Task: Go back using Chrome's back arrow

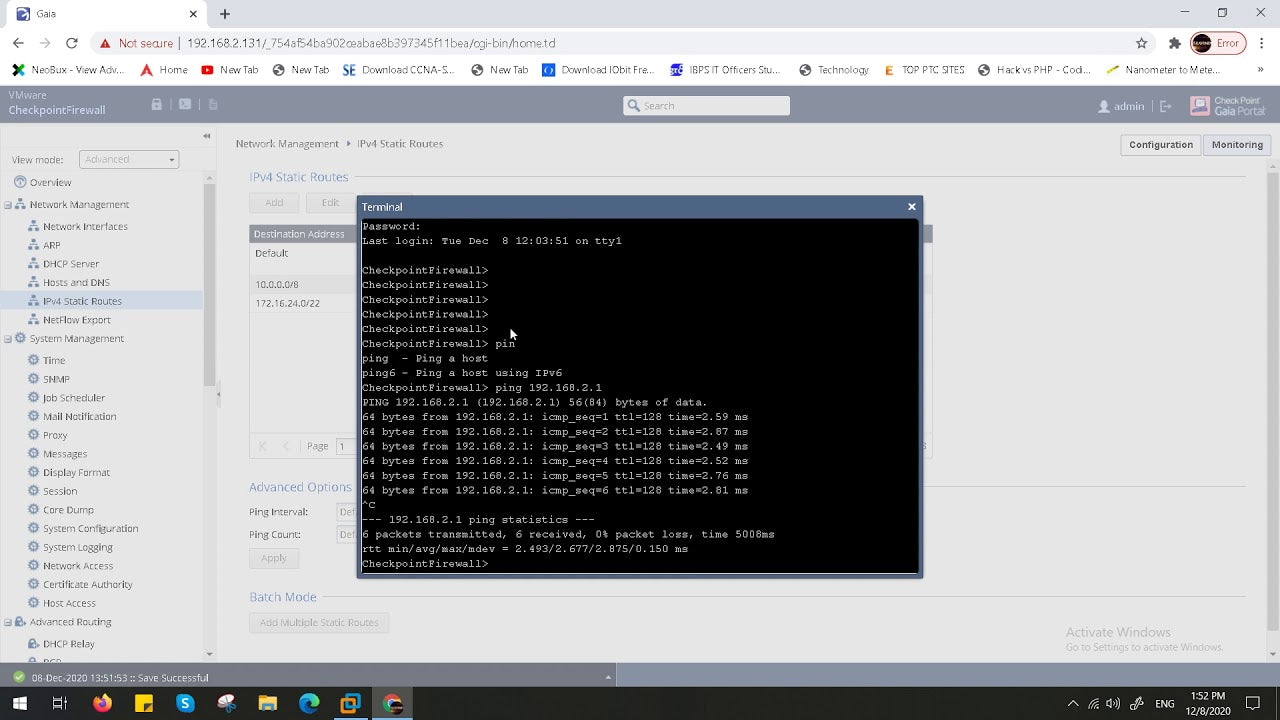Action: pos(18,43)
